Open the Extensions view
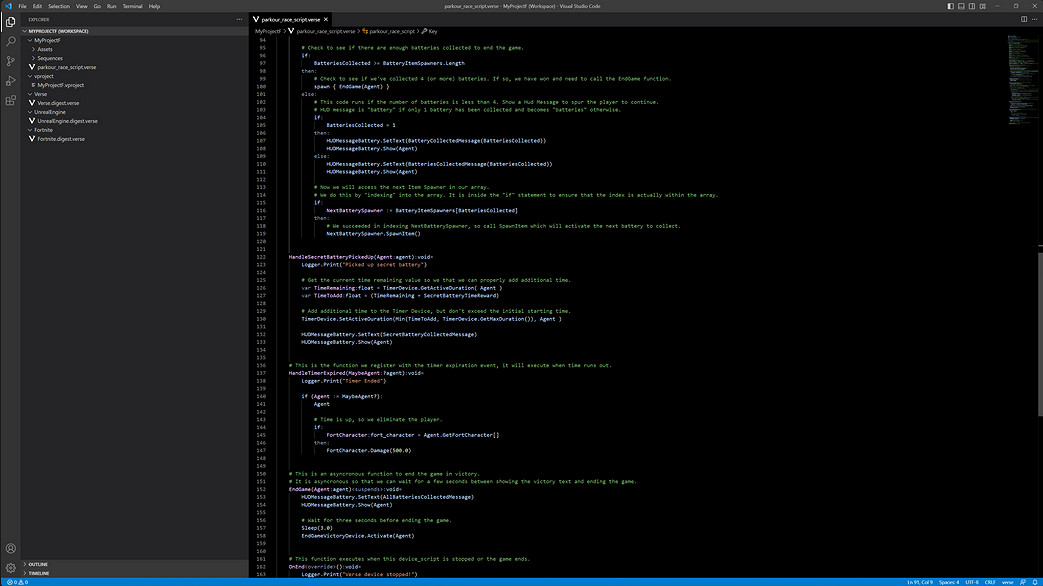1043x586 pixels. pyautogui.click(x=11, y=101)
